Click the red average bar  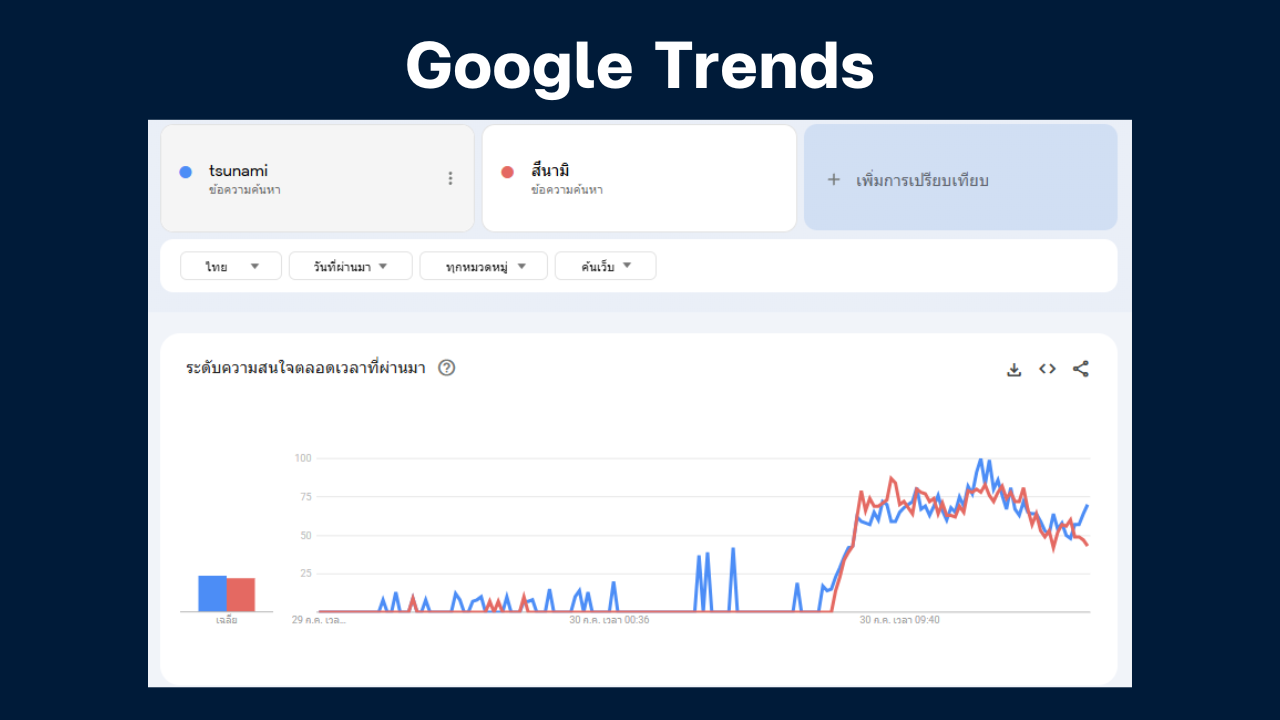pyautogui.click(x=241, y=594)
